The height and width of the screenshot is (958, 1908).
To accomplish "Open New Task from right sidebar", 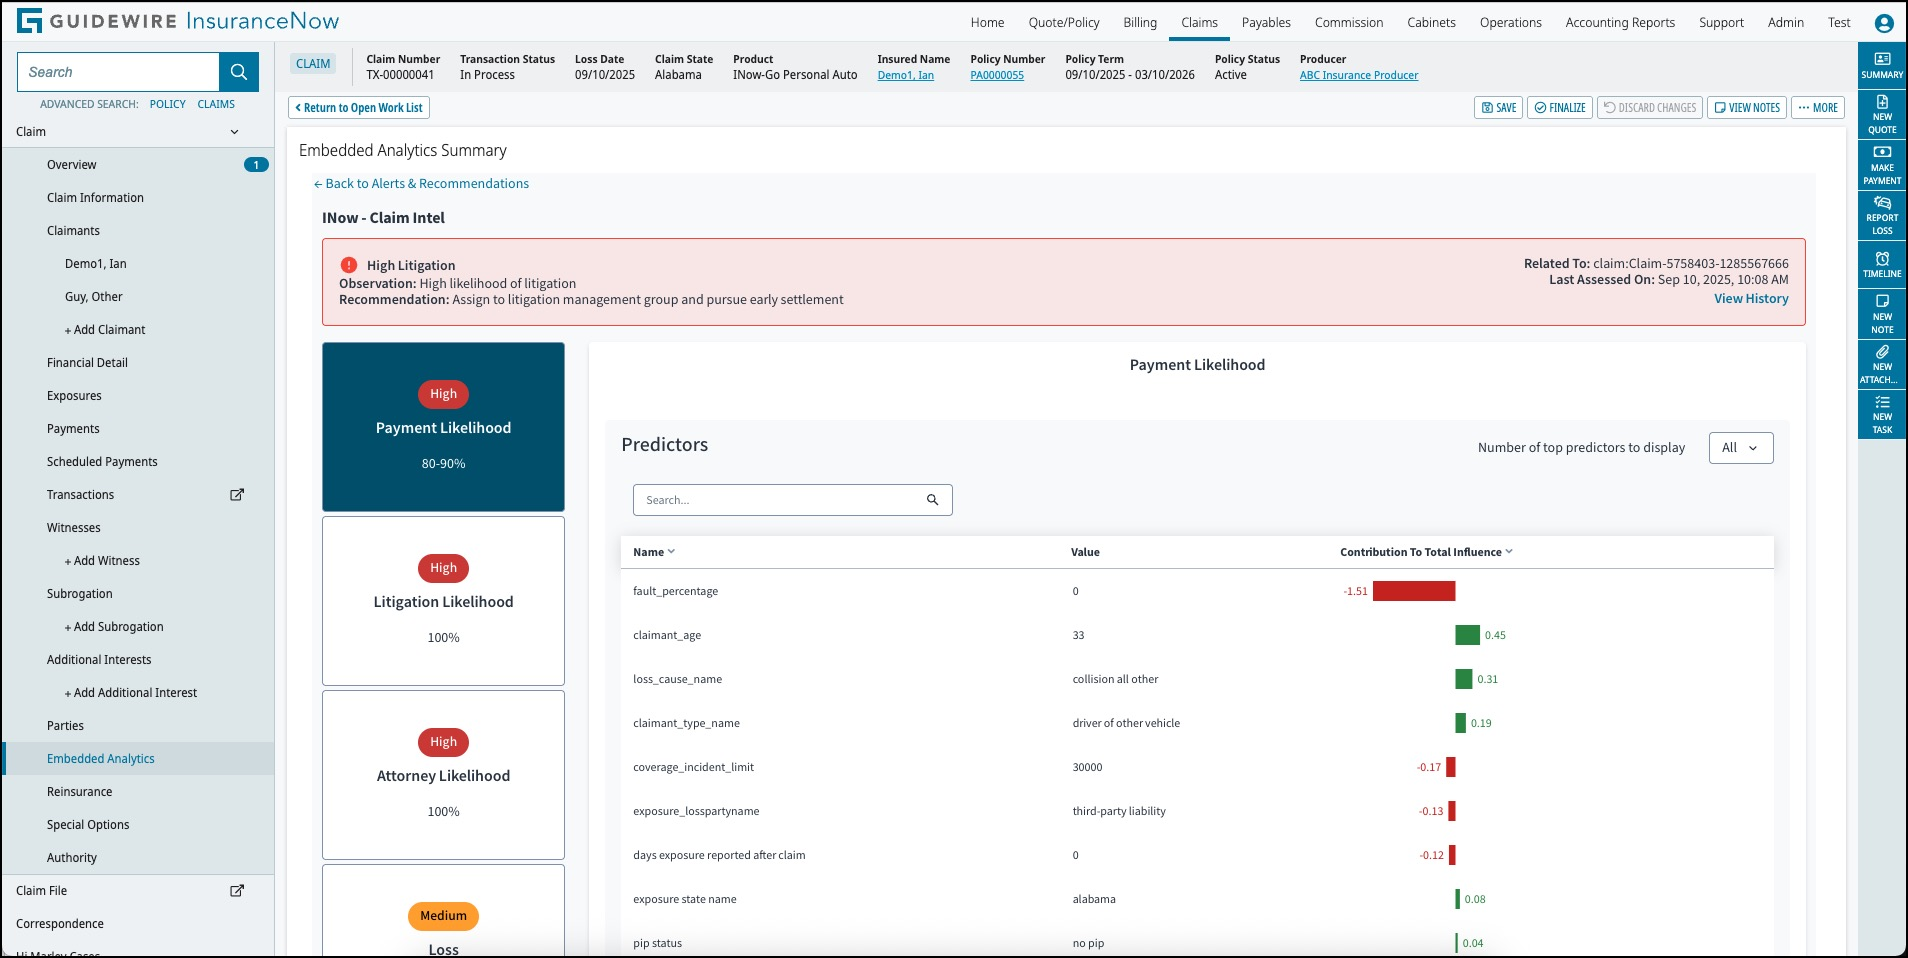I will 1881,414.
